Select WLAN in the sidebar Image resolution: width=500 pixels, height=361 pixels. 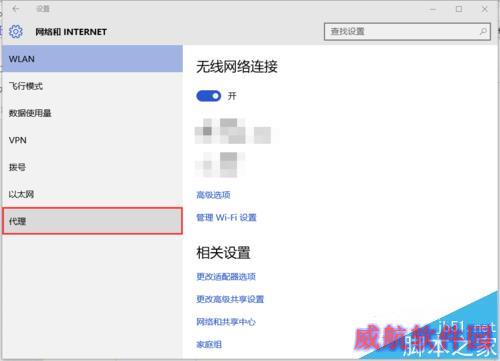pyautogui.click(x=93, y=59)
